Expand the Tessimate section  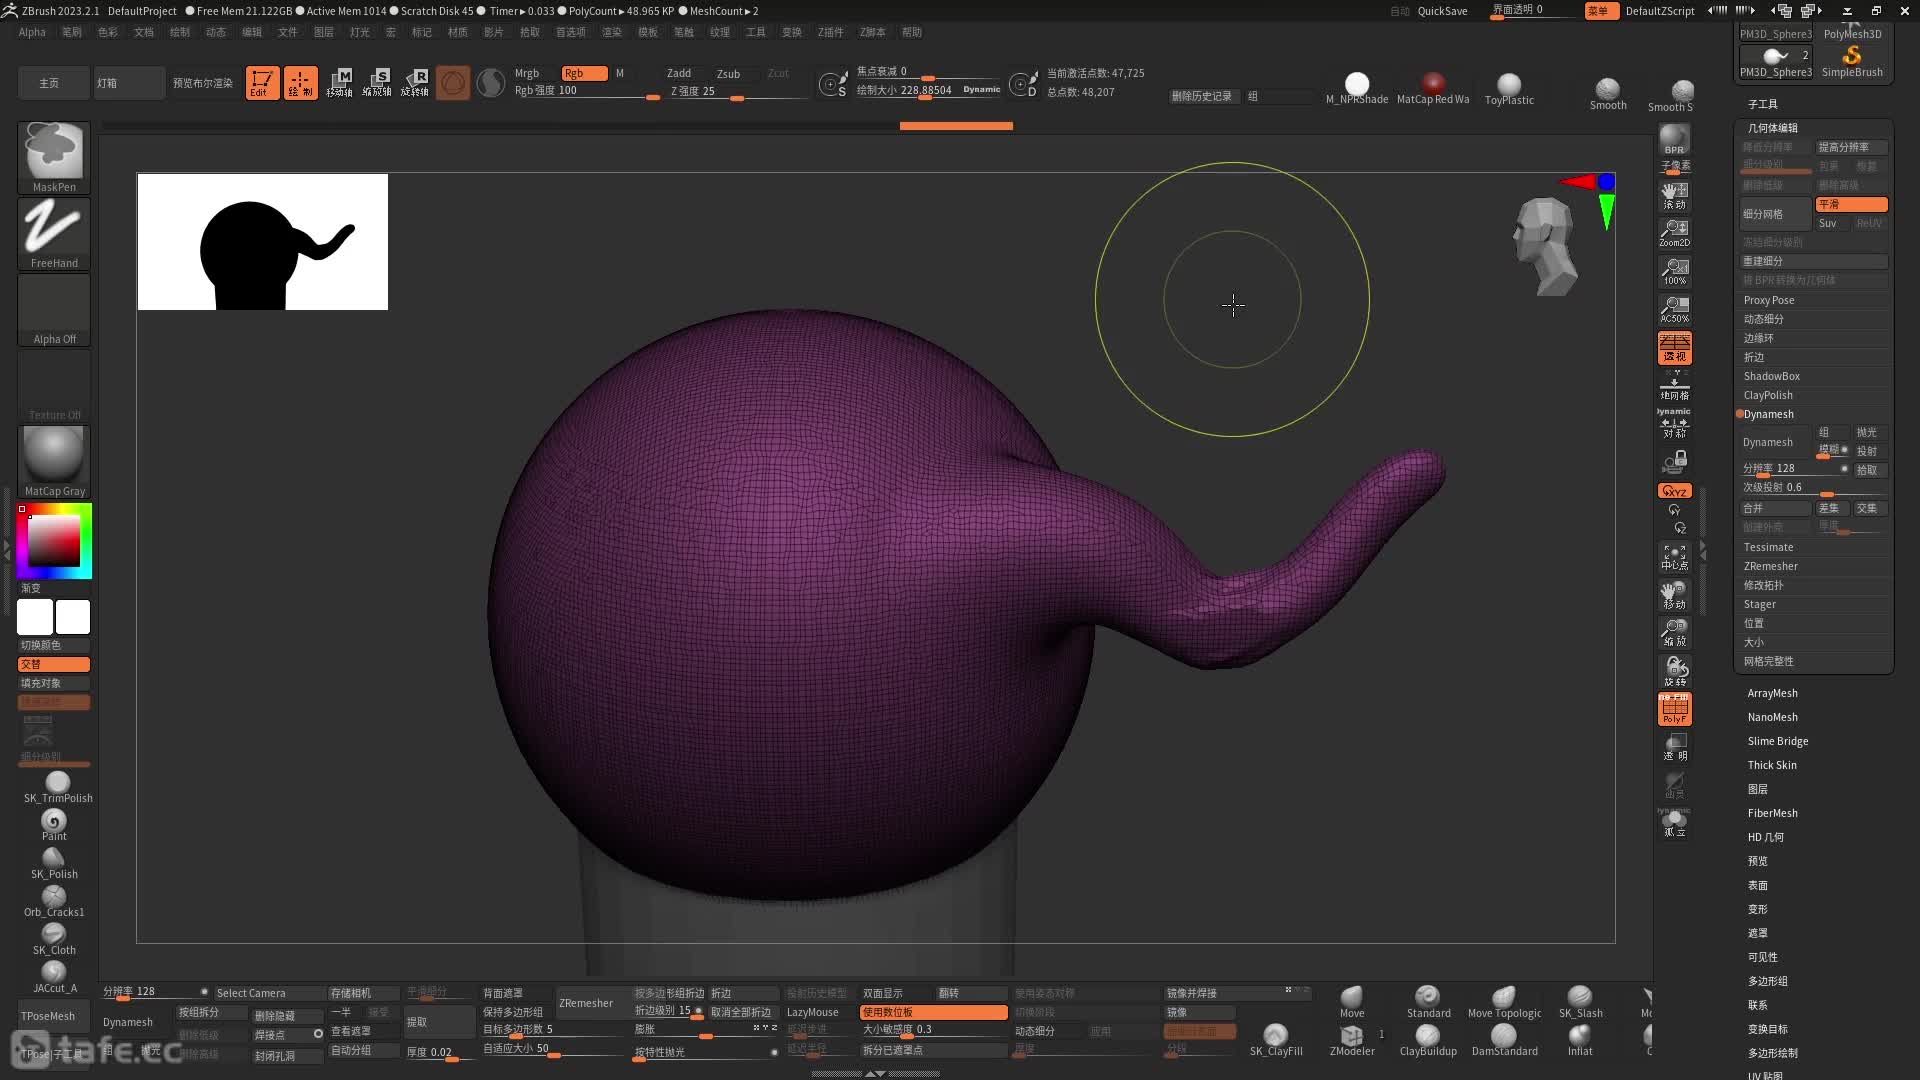[1768, 547]
